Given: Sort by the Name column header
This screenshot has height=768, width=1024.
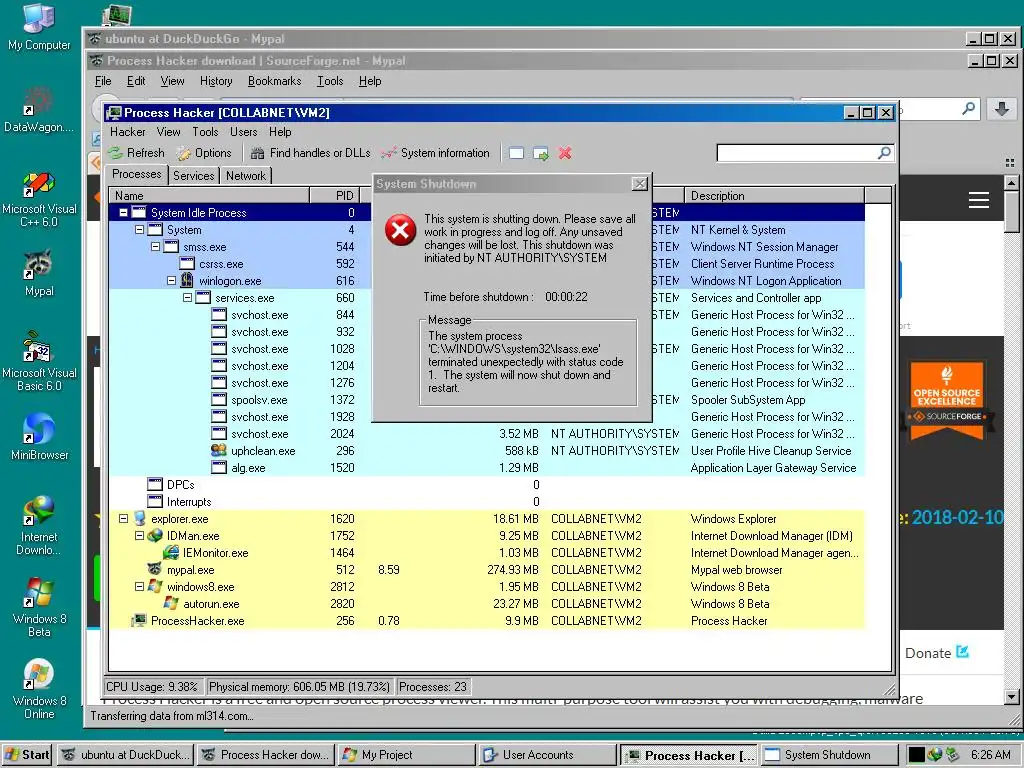Looking at the screenshot, I should (x=209, y=195).
